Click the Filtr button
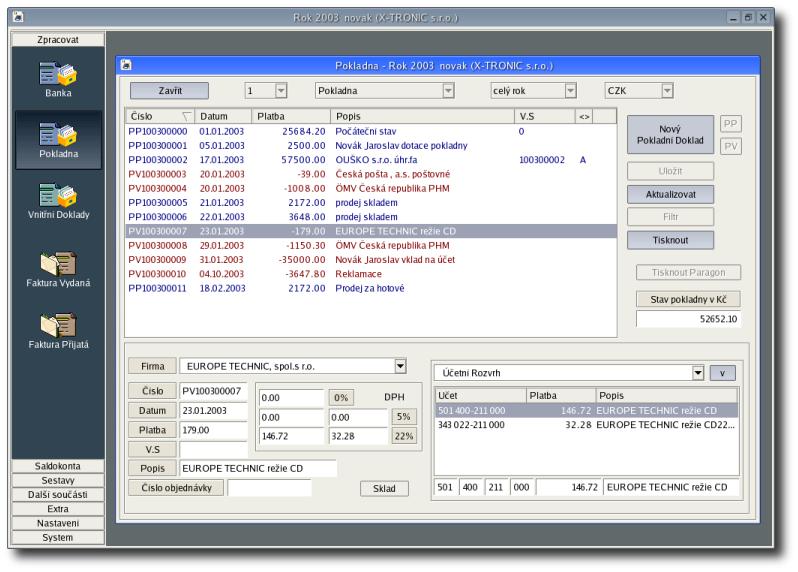The width and height of the screenshot is (798, 572). pos(670,217)
